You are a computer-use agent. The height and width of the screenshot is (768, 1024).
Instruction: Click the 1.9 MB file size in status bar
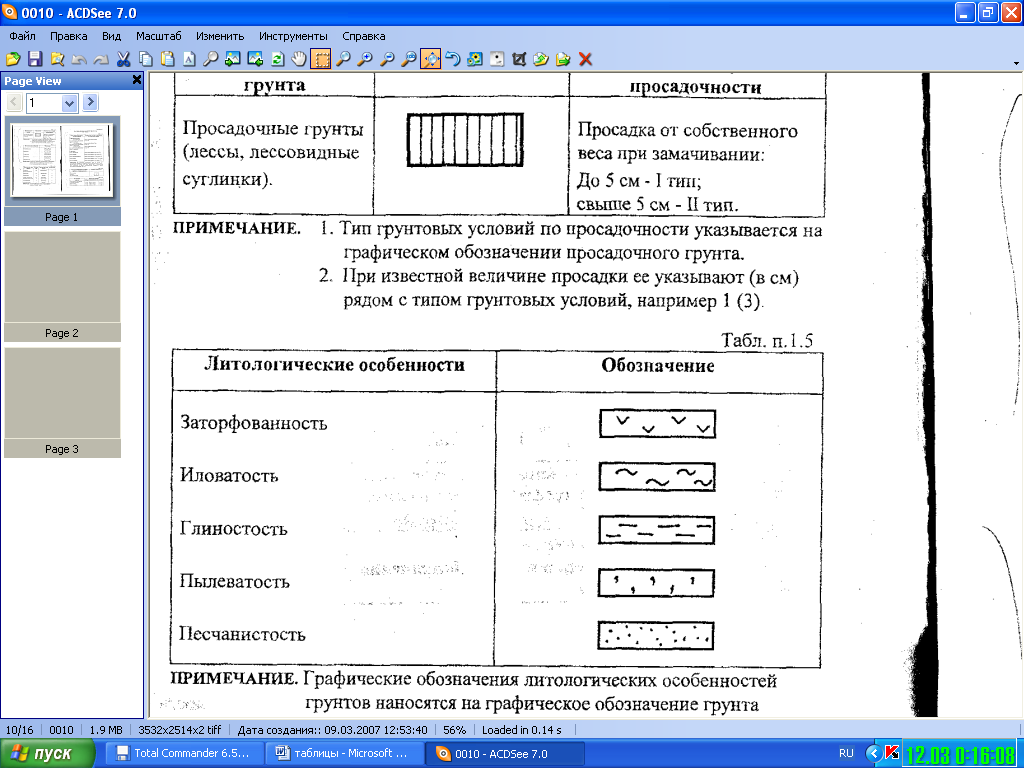click(x=106, y=729)
